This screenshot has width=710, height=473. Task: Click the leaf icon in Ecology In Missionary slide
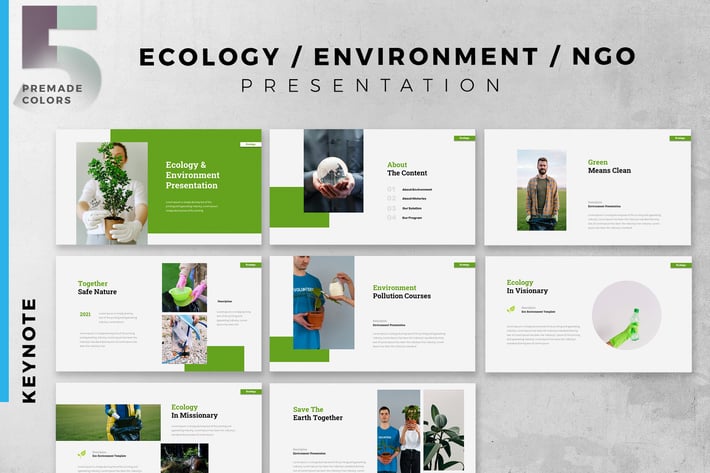(82, 453)
